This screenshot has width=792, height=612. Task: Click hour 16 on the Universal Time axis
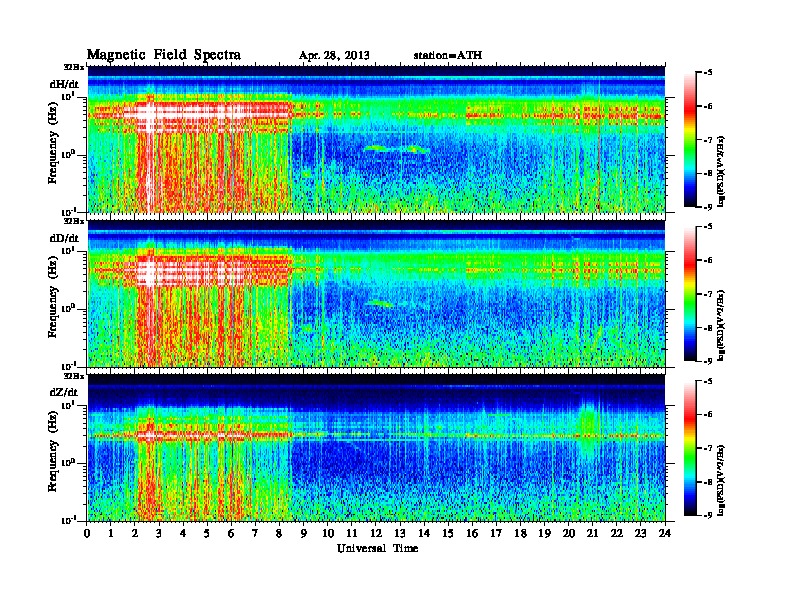[x=472, y=533]
